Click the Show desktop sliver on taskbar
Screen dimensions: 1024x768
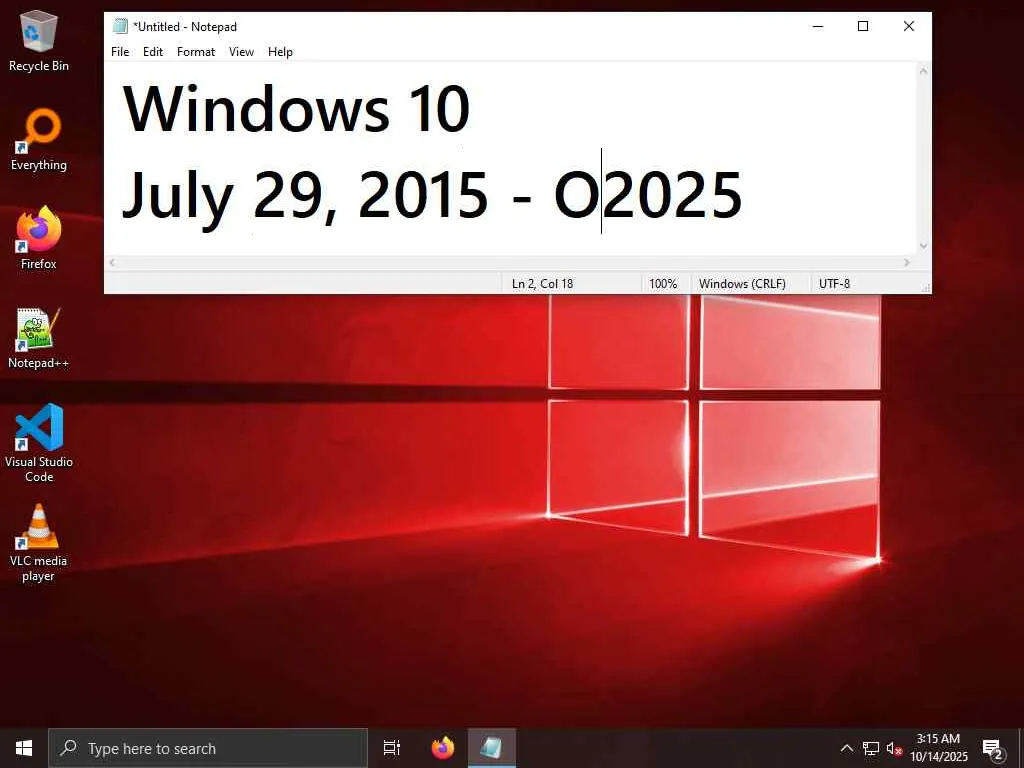(x=1021, y=748)
